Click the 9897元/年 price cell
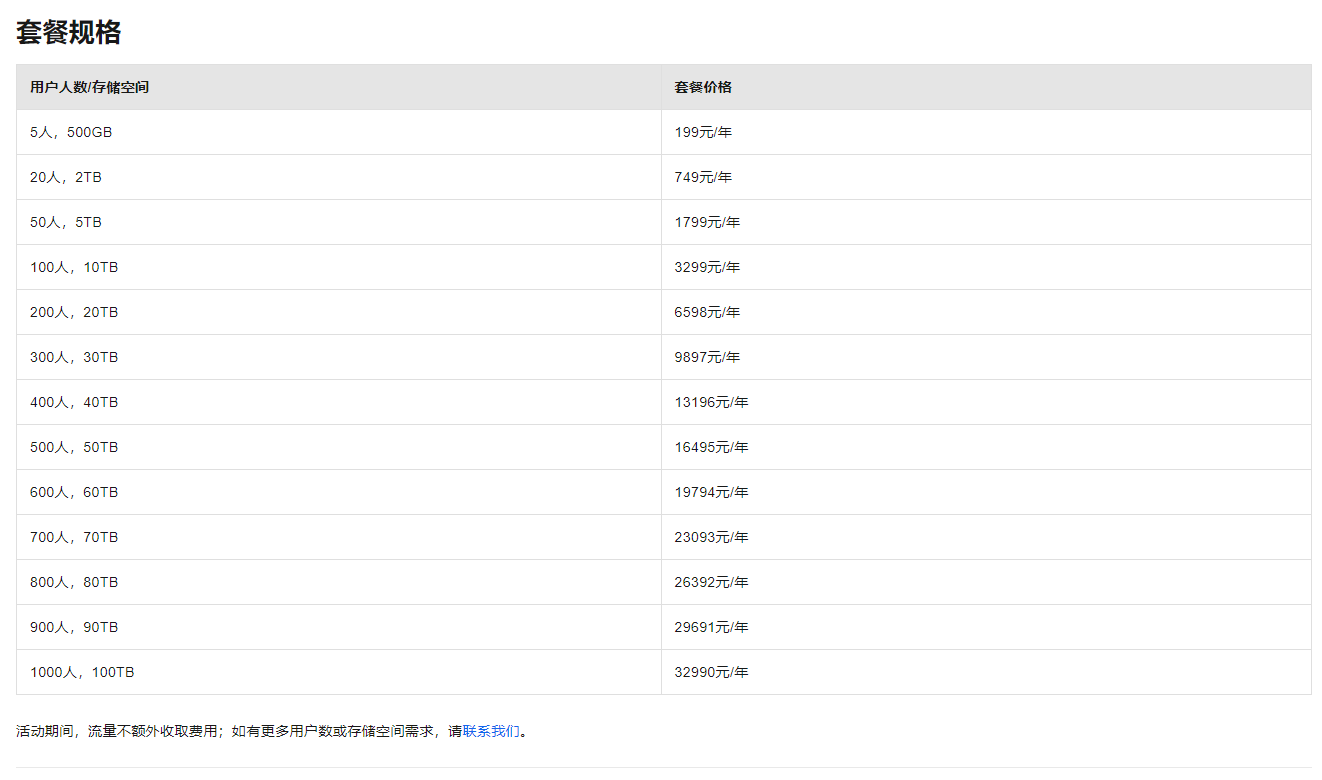 pos(707,357)
